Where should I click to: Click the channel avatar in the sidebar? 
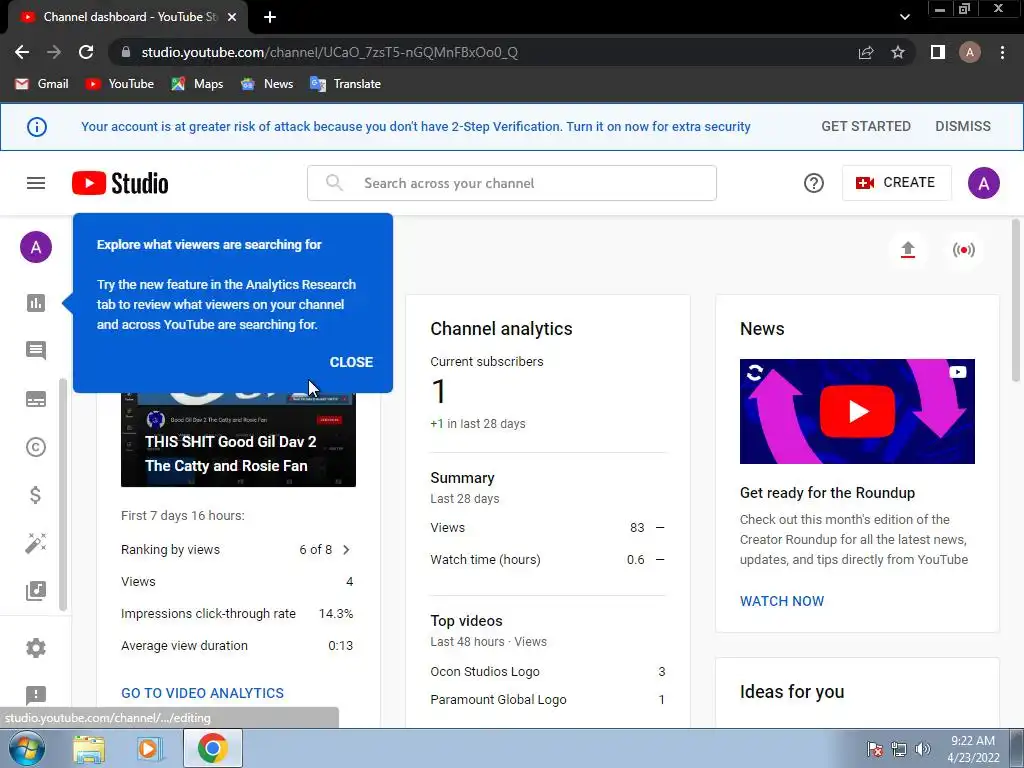[36, 248]
